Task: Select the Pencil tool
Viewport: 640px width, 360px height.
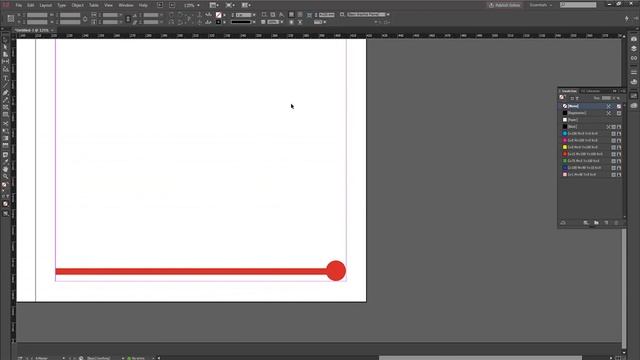Action: (5, 100)
